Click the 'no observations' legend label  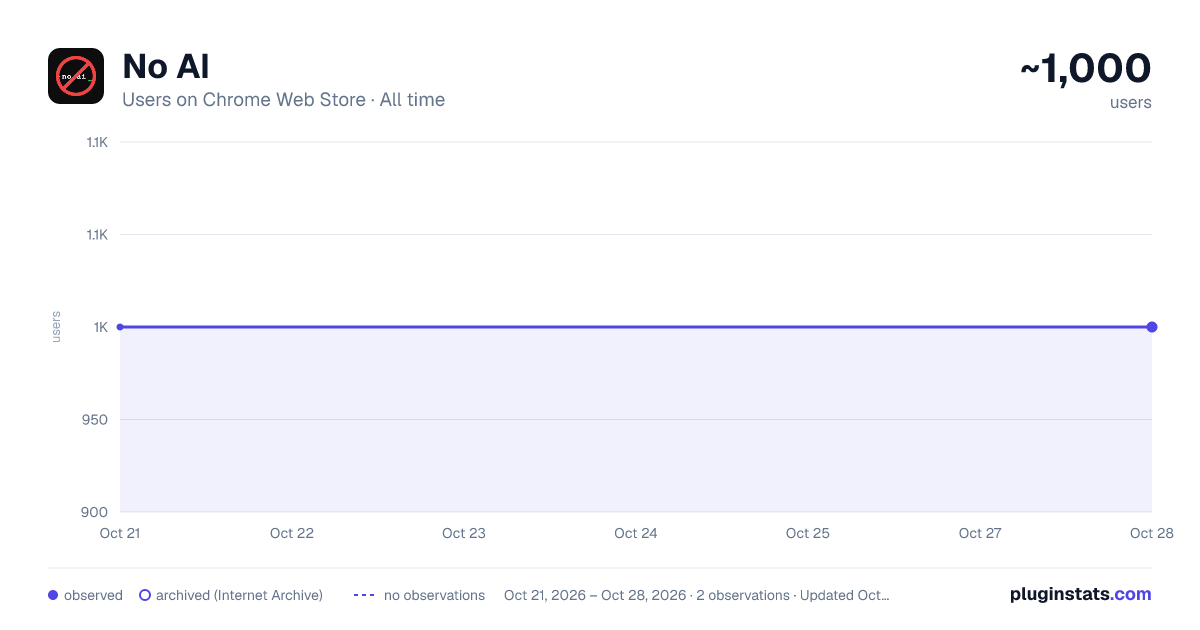[434, 595]
